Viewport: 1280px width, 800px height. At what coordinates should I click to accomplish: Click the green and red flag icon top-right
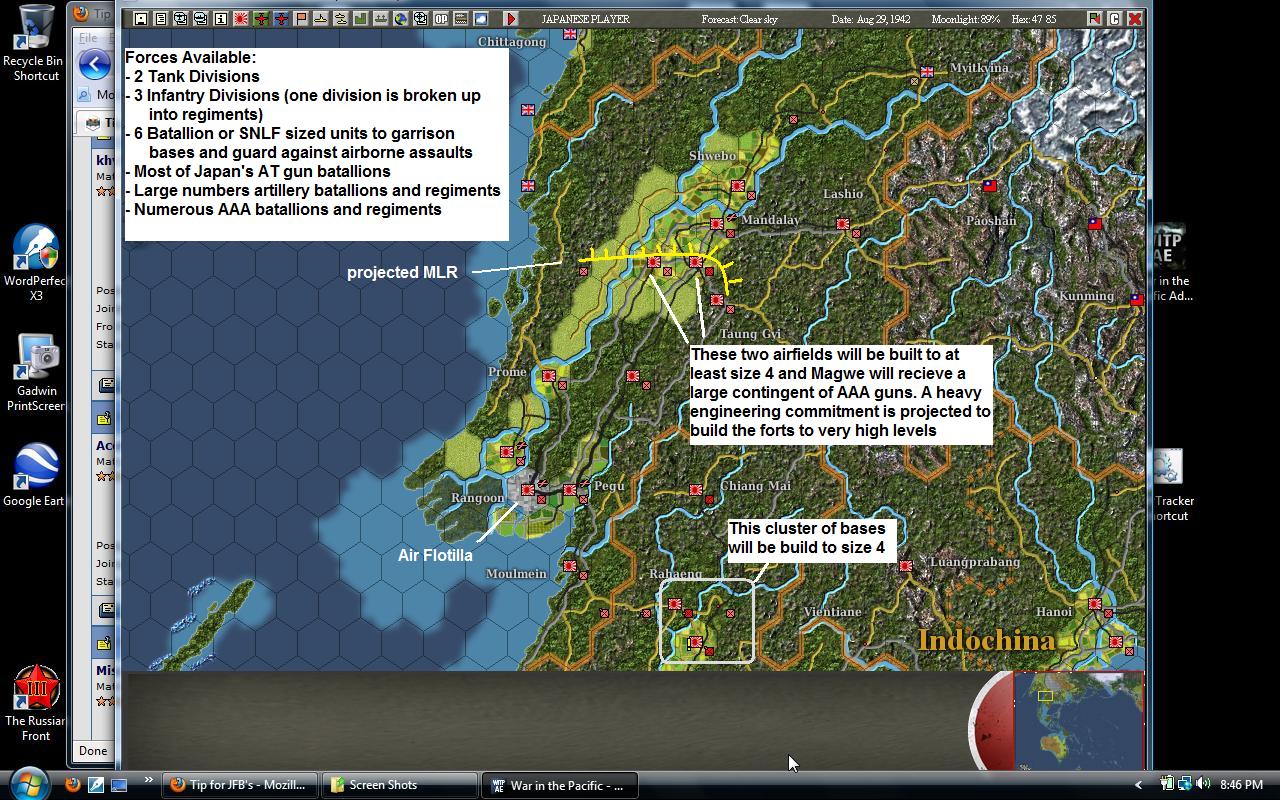[x=1094, y=18]
